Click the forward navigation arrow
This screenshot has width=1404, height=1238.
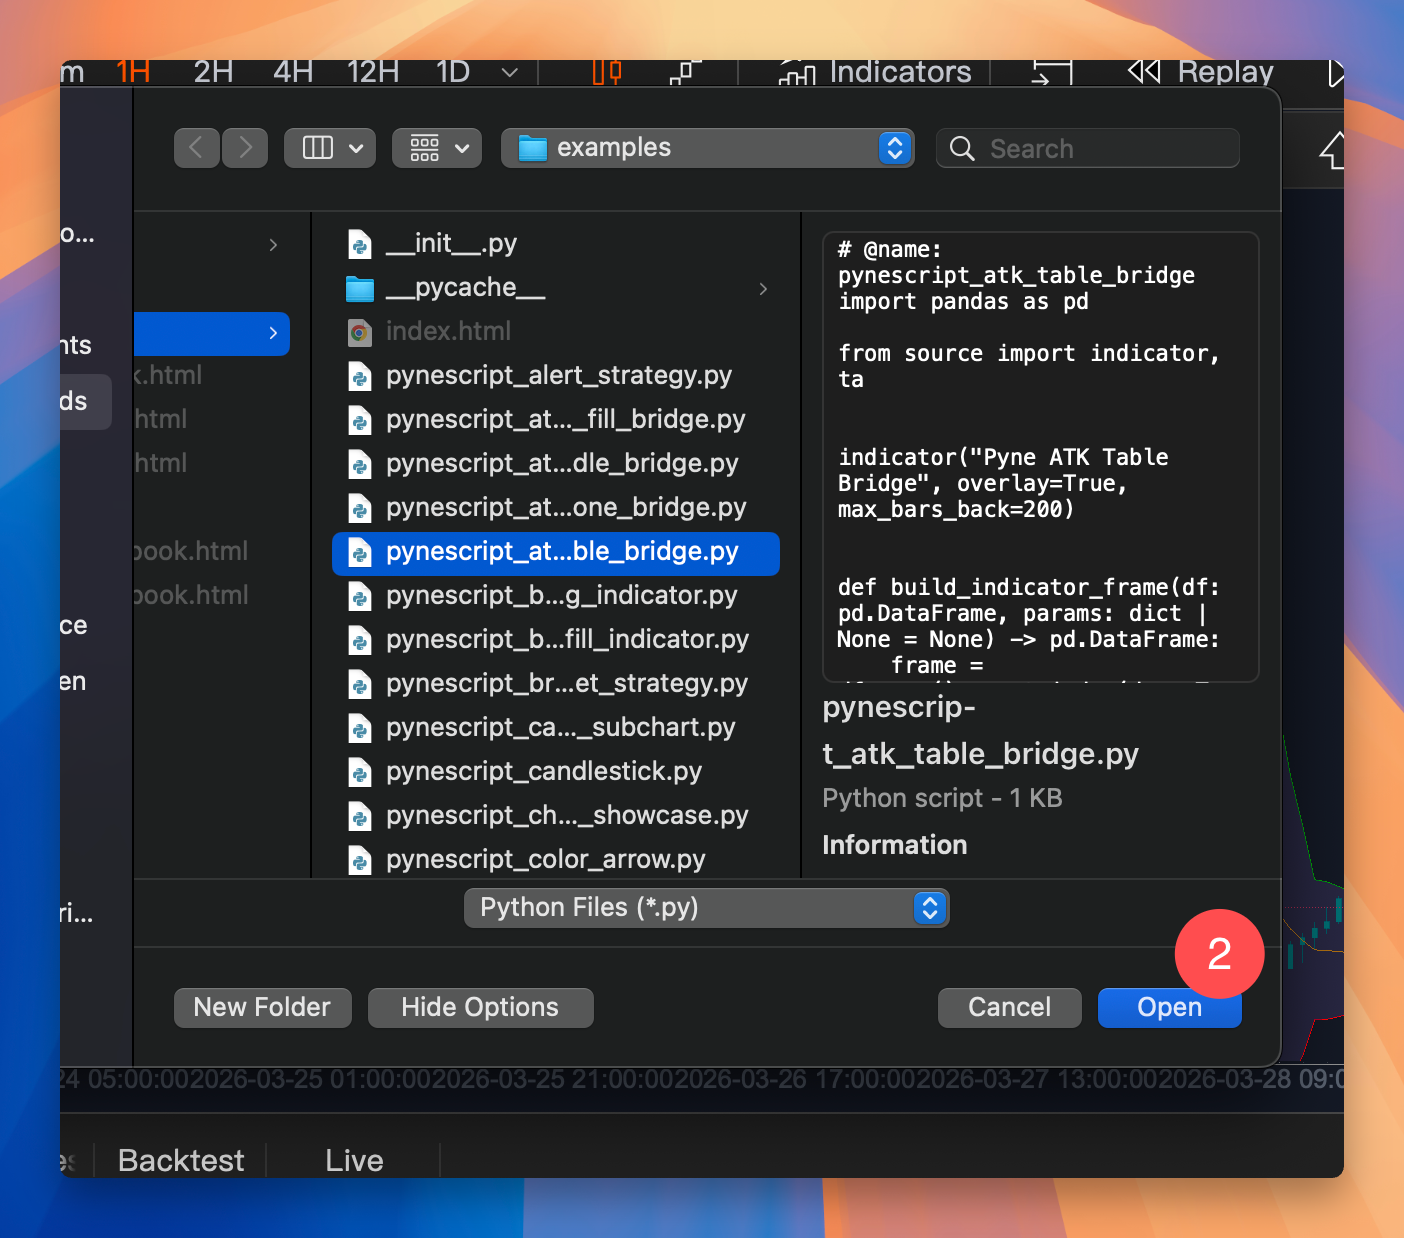pos(245,148)
